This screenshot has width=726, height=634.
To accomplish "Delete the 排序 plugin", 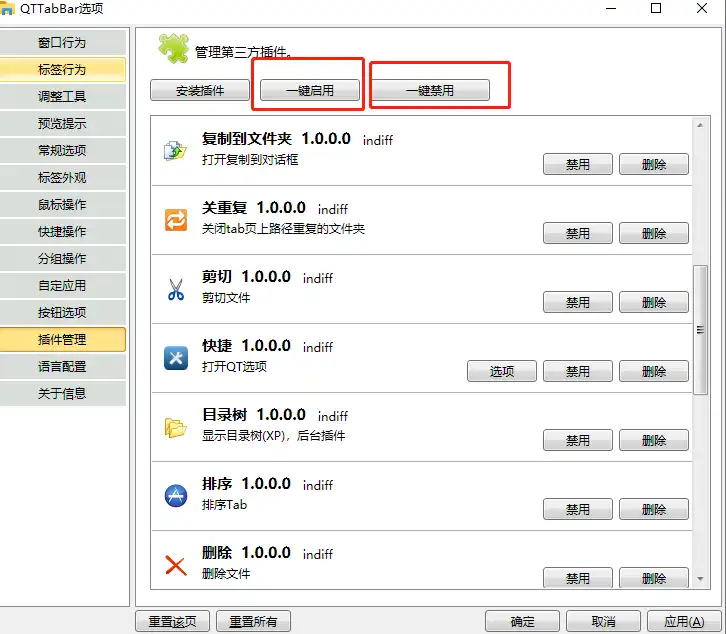I will [x=654, y=509].
